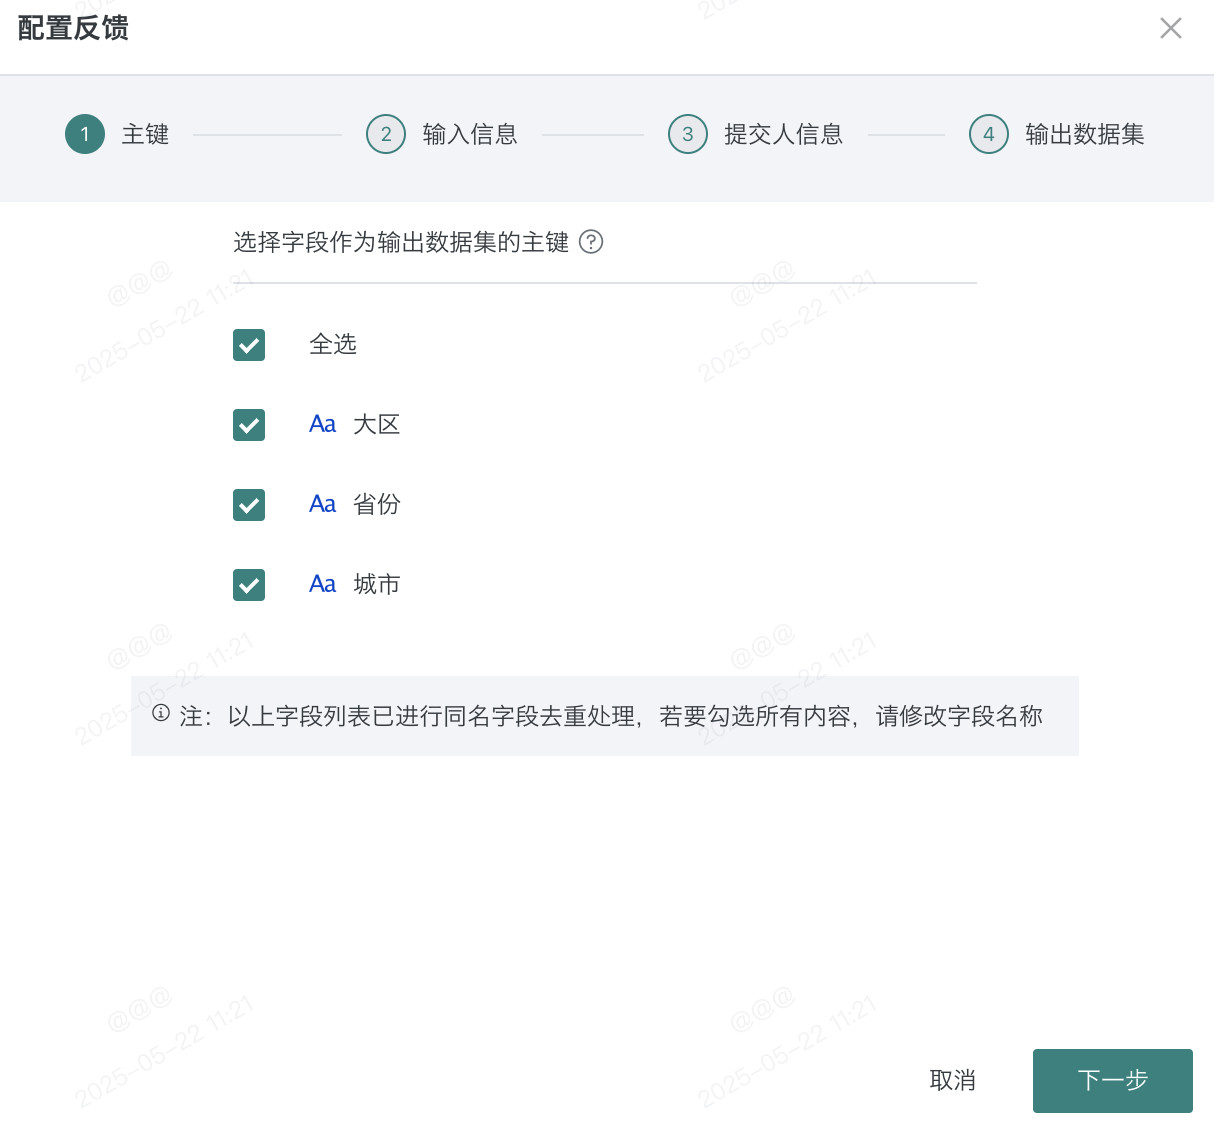The height and width of the screenshot is (1126, 1214).
Task: Click the 配置反馈 dialog title
Action: coord(73,28)
